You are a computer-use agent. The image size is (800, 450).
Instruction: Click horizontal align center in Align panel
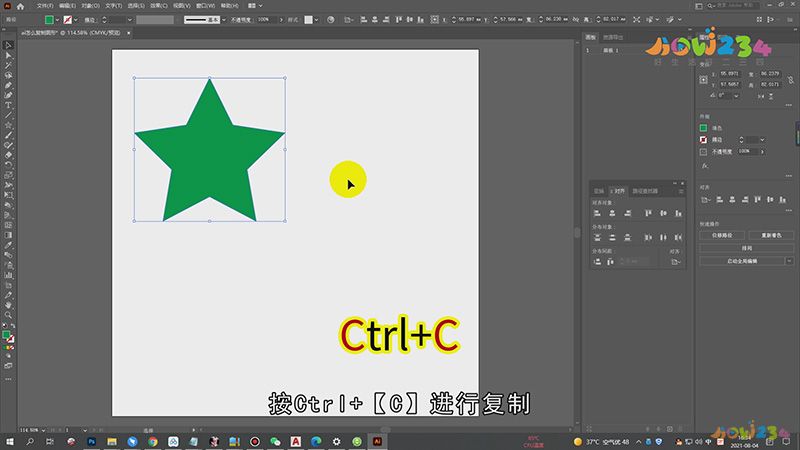612,213
